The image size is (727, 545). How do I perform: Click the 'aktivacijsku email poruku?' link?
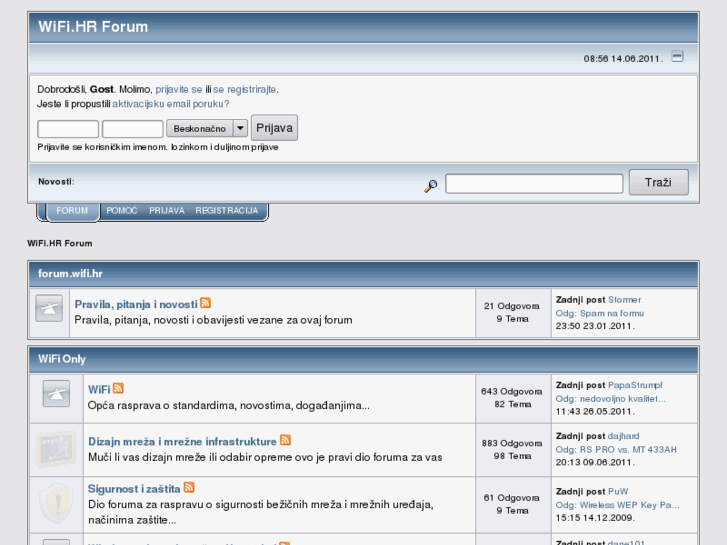pyautogui.click(x=171, y=104)
